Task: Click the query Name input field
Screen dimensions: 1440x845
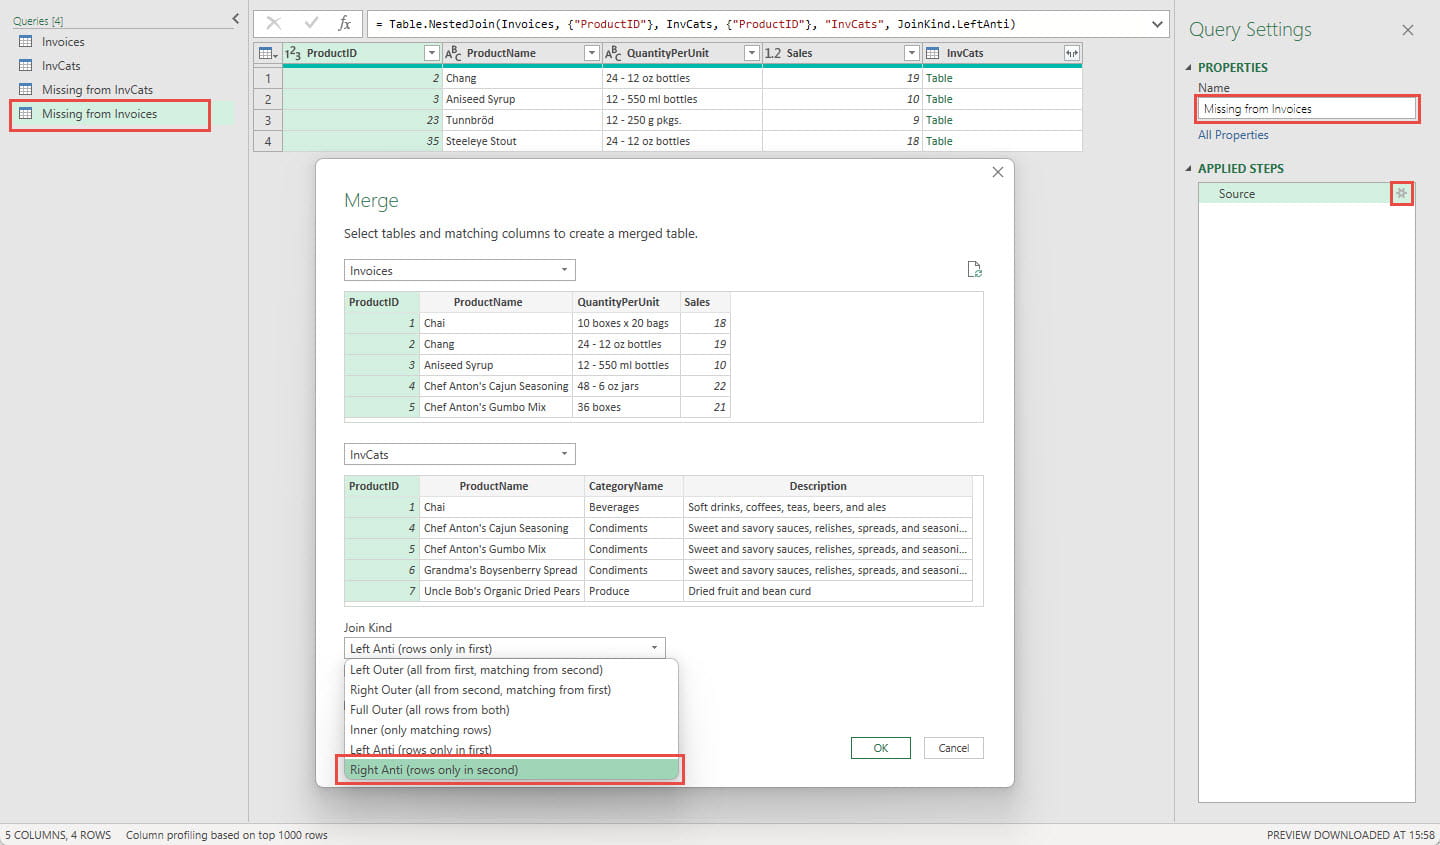Action: click(1306, 108)
